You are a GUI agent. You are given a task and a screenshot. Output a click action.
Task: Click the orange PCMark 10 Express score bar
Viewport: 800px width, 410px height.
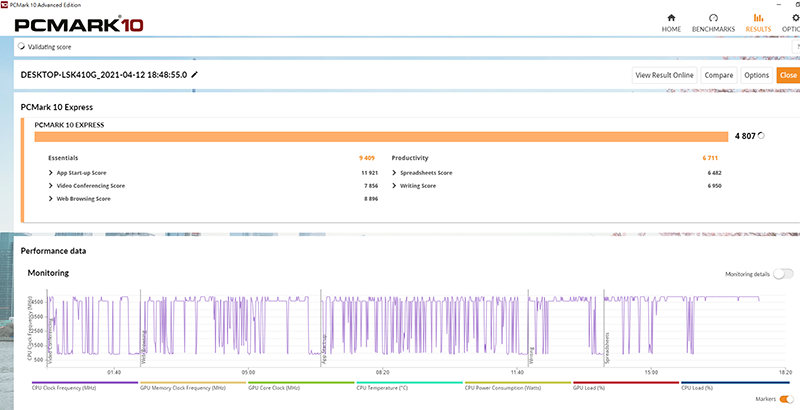[381, 137]
